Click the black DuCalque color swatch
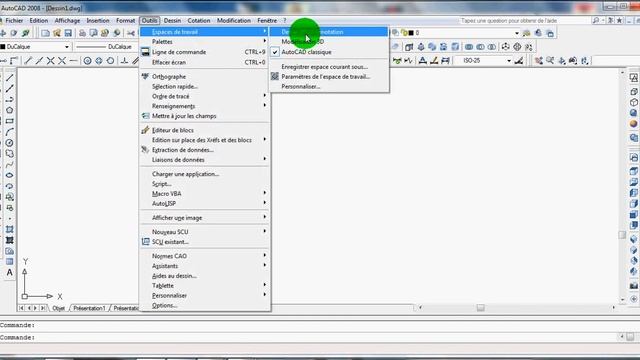The width and height of the screenshot is (640, 360). coord(3,47)
